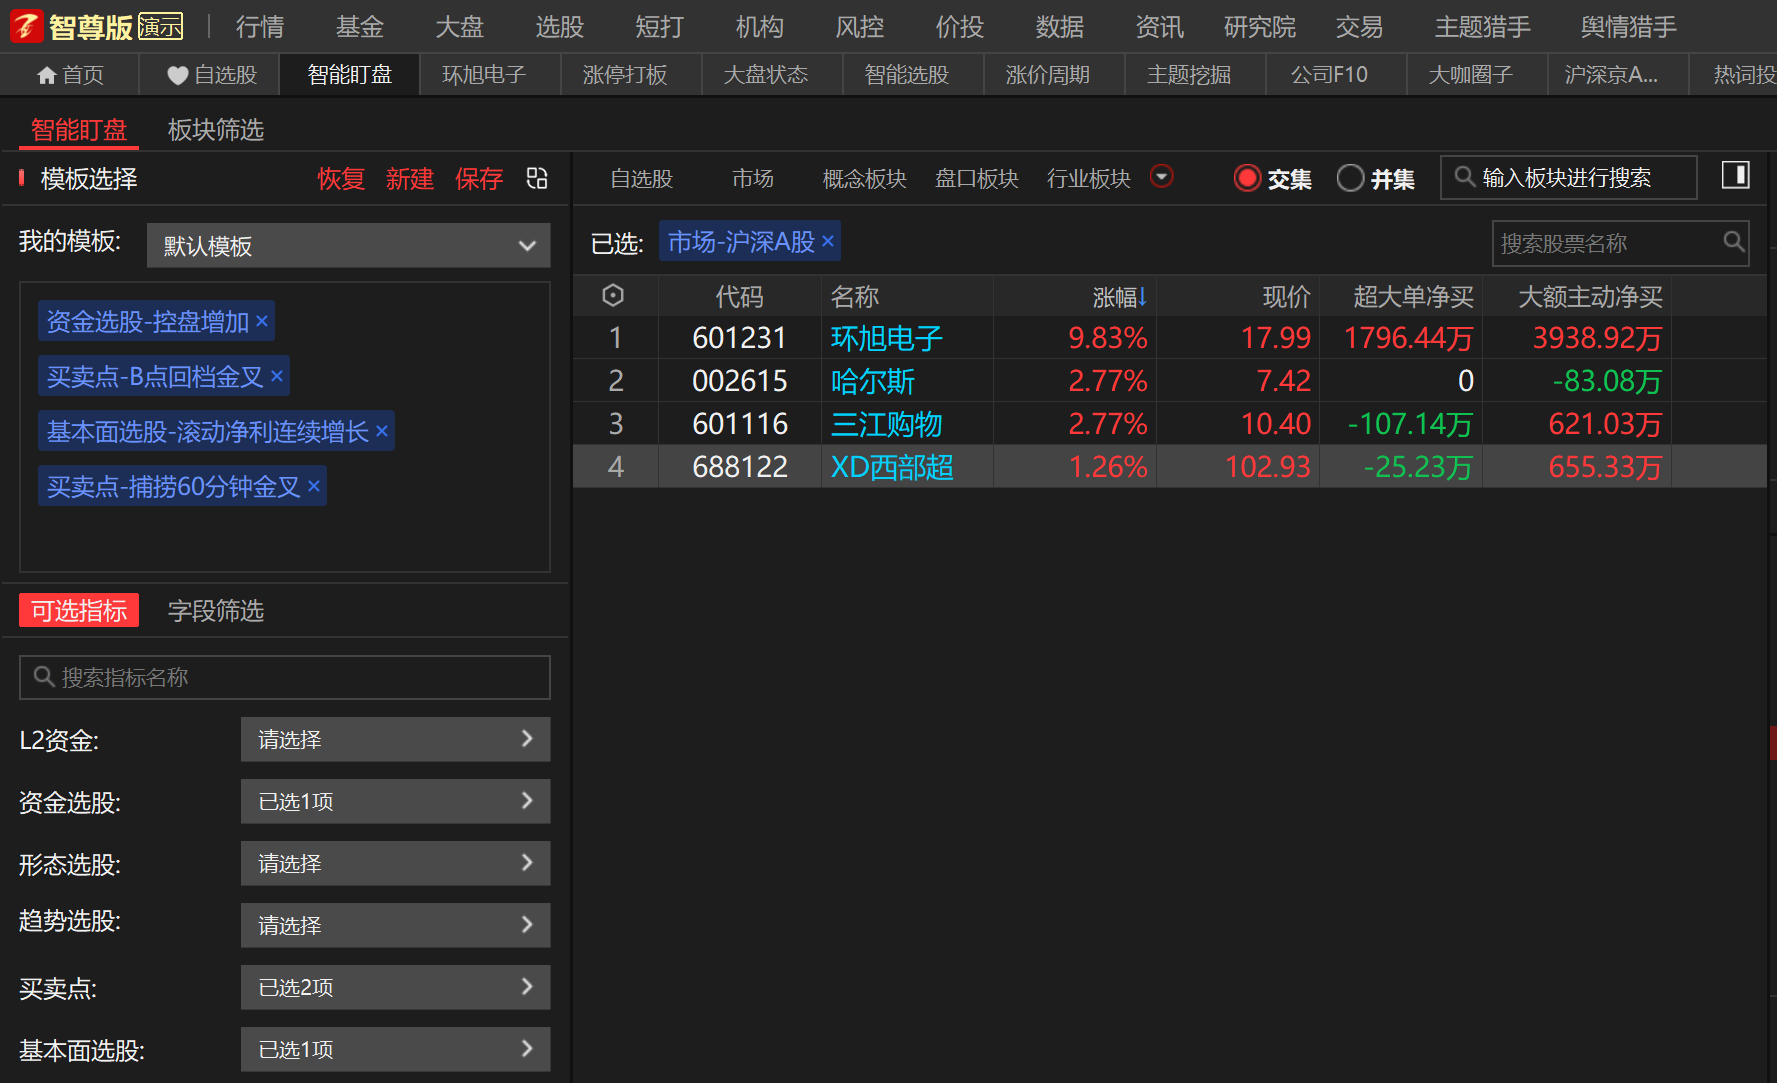Remove the 市场-沪深A股 filter via its x
The image size is (1777, 1083).
click(828, 241)
